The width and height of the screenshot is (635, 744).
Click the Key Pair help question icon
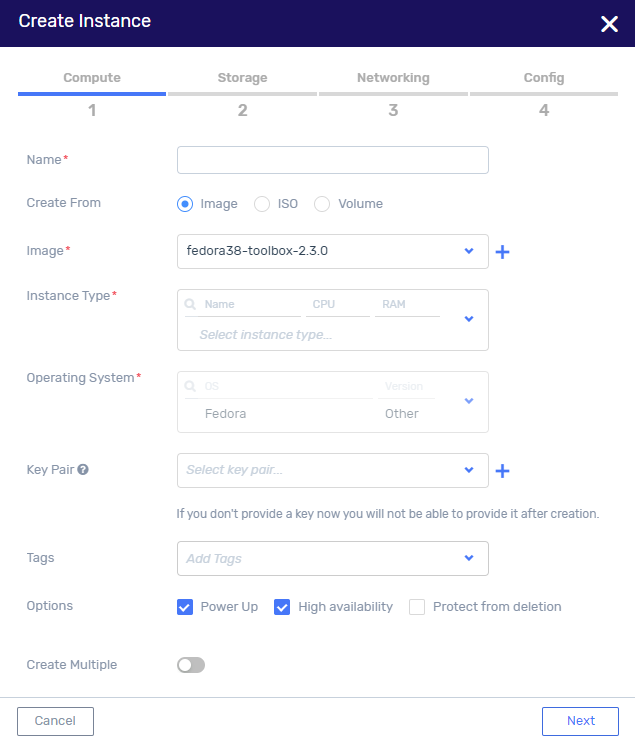(83, 470)
